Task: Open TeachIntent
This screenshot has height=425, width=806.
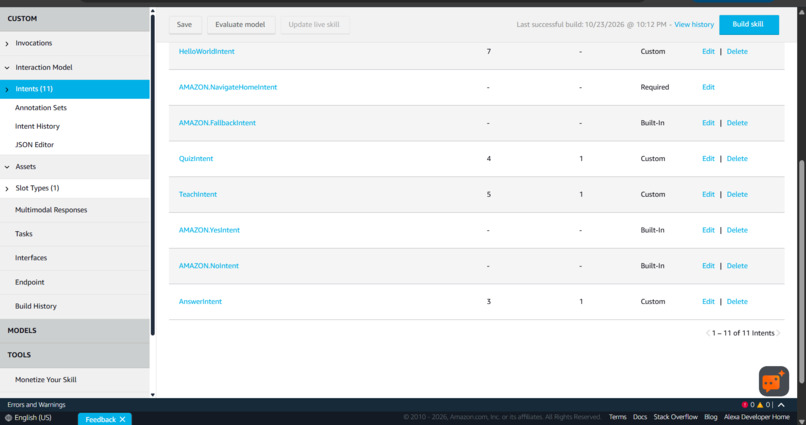Action: tap(198, 194)
